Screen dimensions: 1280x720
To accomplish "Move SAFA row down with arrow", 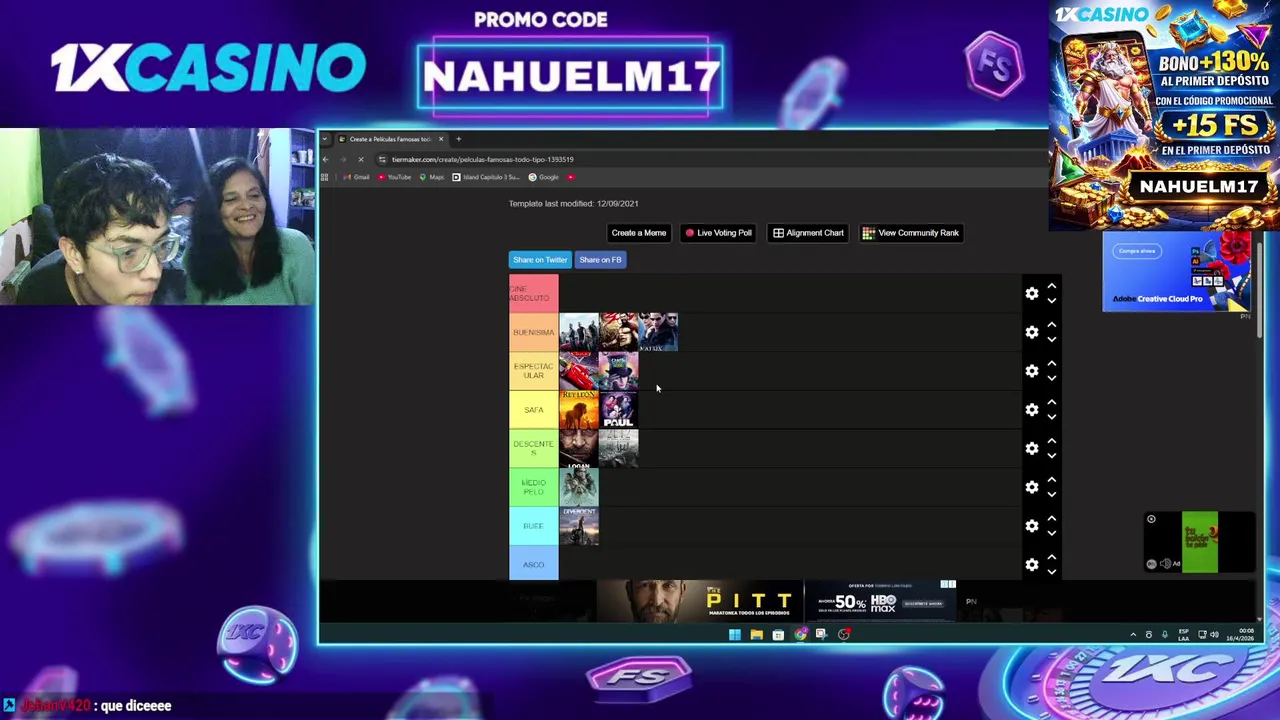I will point(1051,416).
